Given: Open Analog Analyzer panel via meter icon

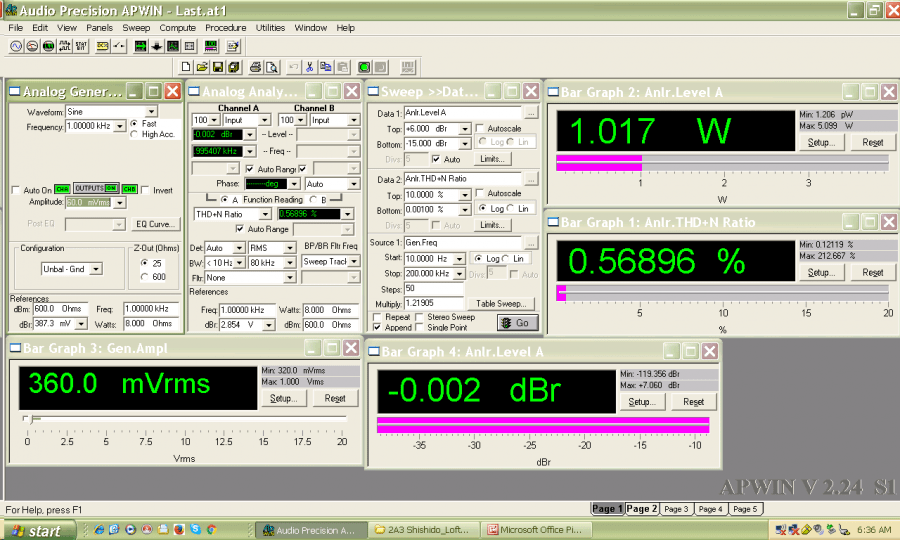Looking at the screenshot, I should click(32, 46).
